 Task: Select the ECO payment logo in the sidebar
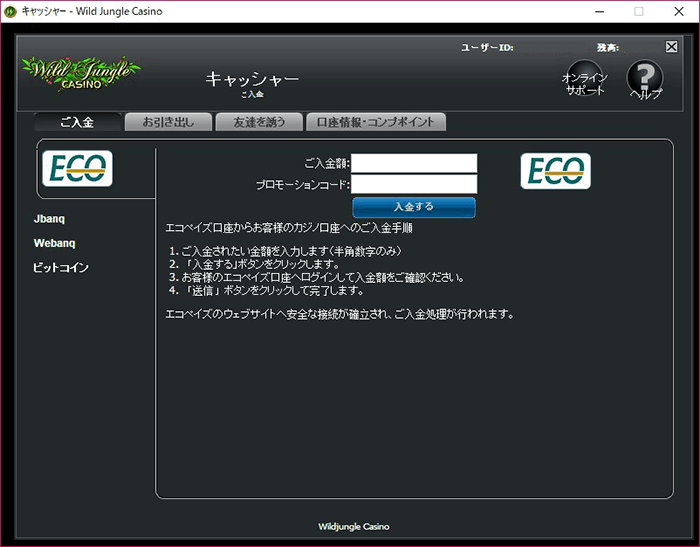click(77, 168)
